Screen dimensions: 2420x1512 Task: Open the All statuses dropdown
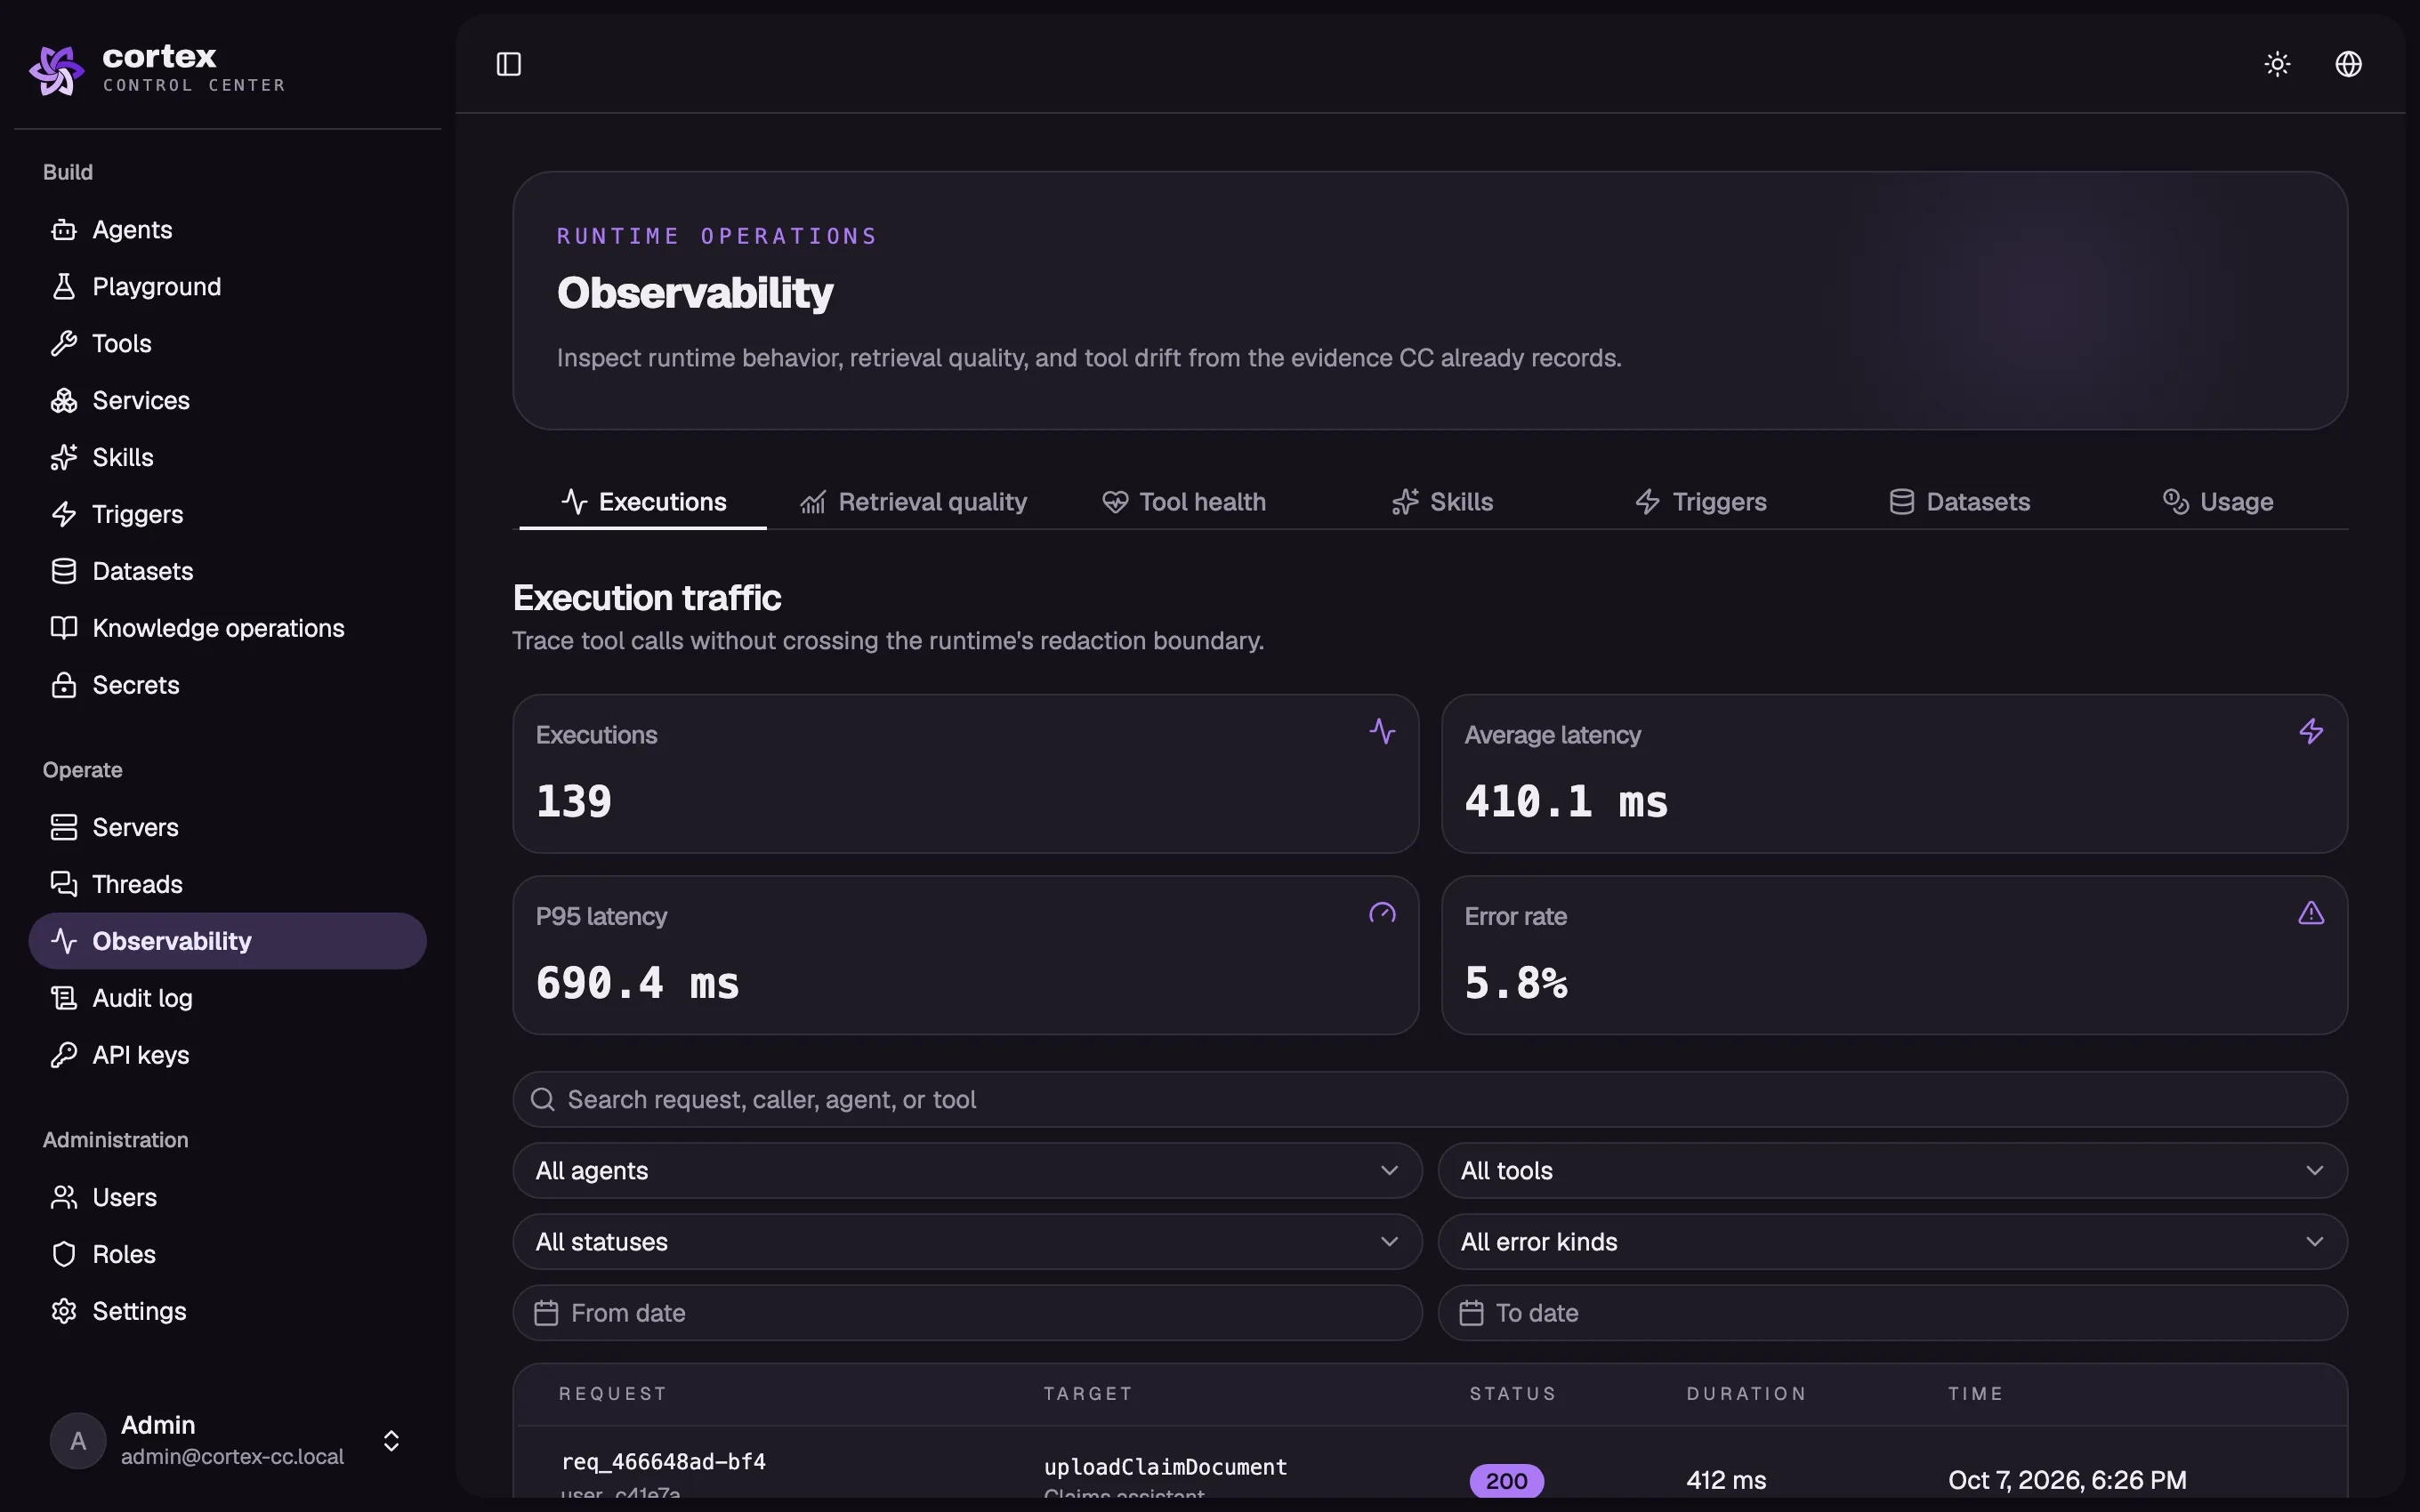[967, 1242]
